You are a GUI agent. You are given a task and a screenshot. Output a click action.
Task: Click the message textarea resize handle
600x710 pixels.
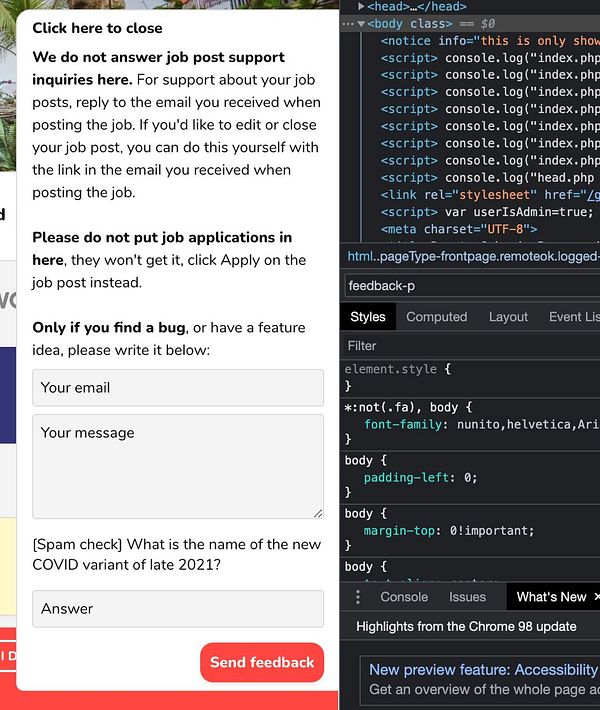318,513
